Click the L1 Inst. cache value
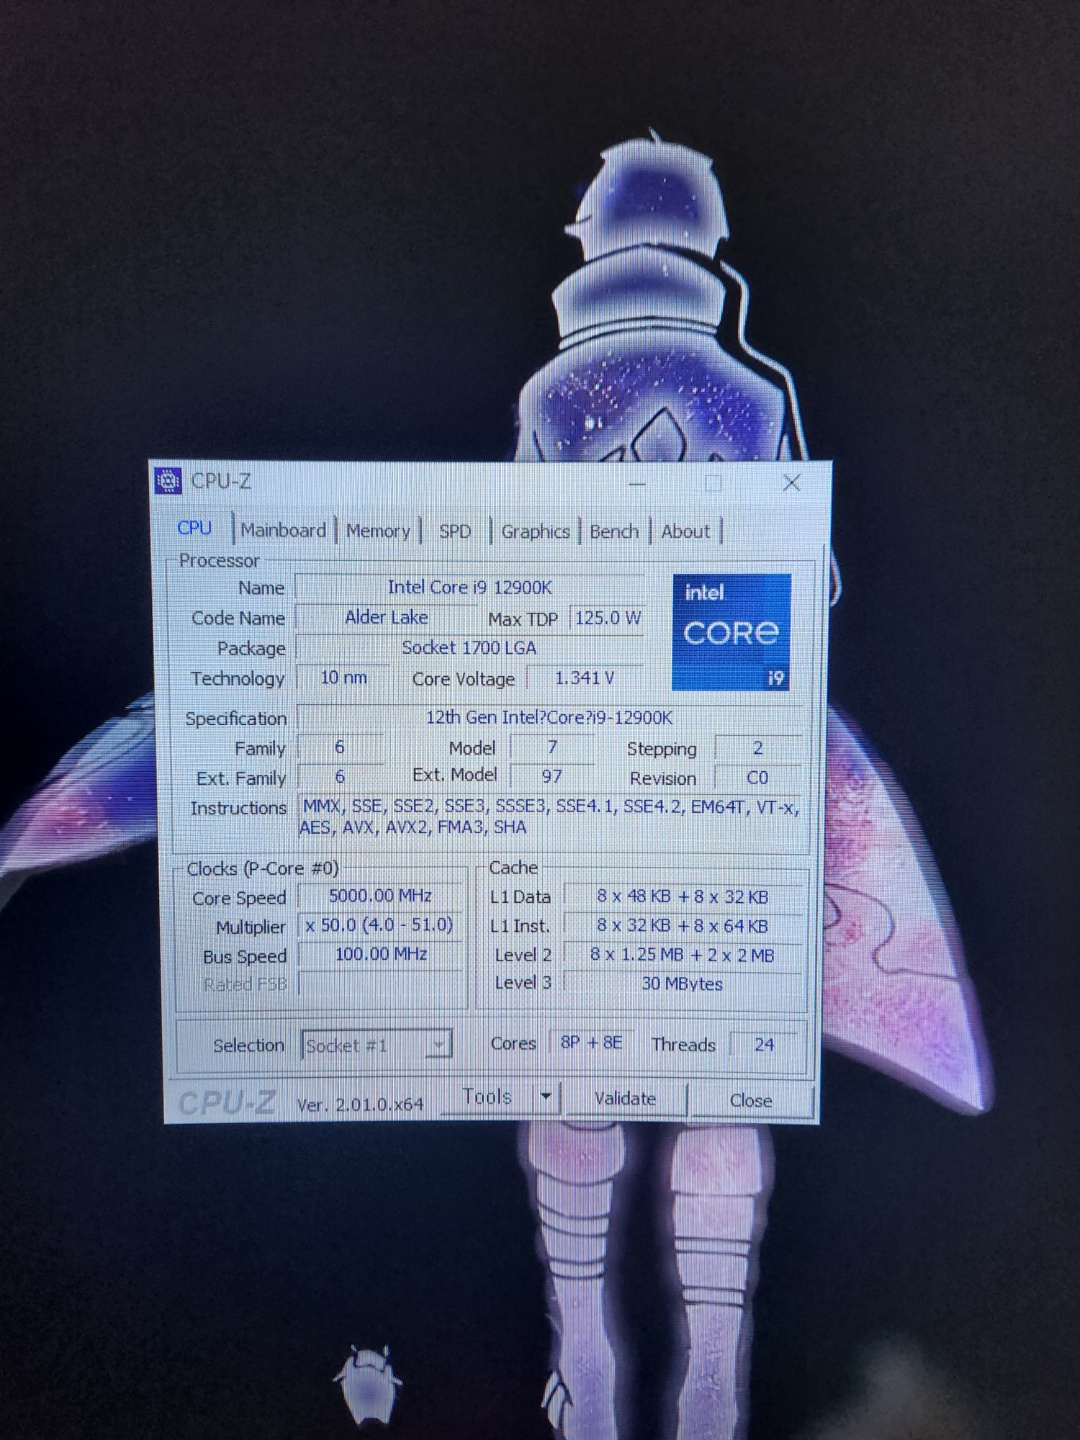The image size is (1080, 1440). (x=683, y=926)
